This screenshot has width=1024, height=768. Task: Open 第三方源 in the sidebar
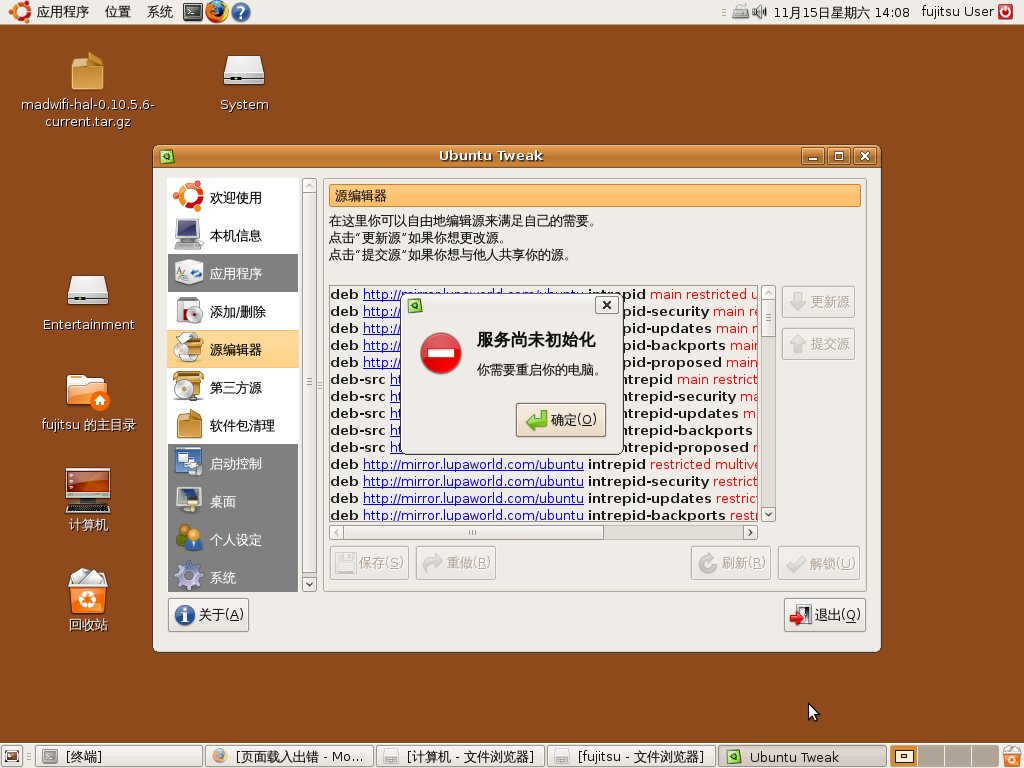point(233,387)
